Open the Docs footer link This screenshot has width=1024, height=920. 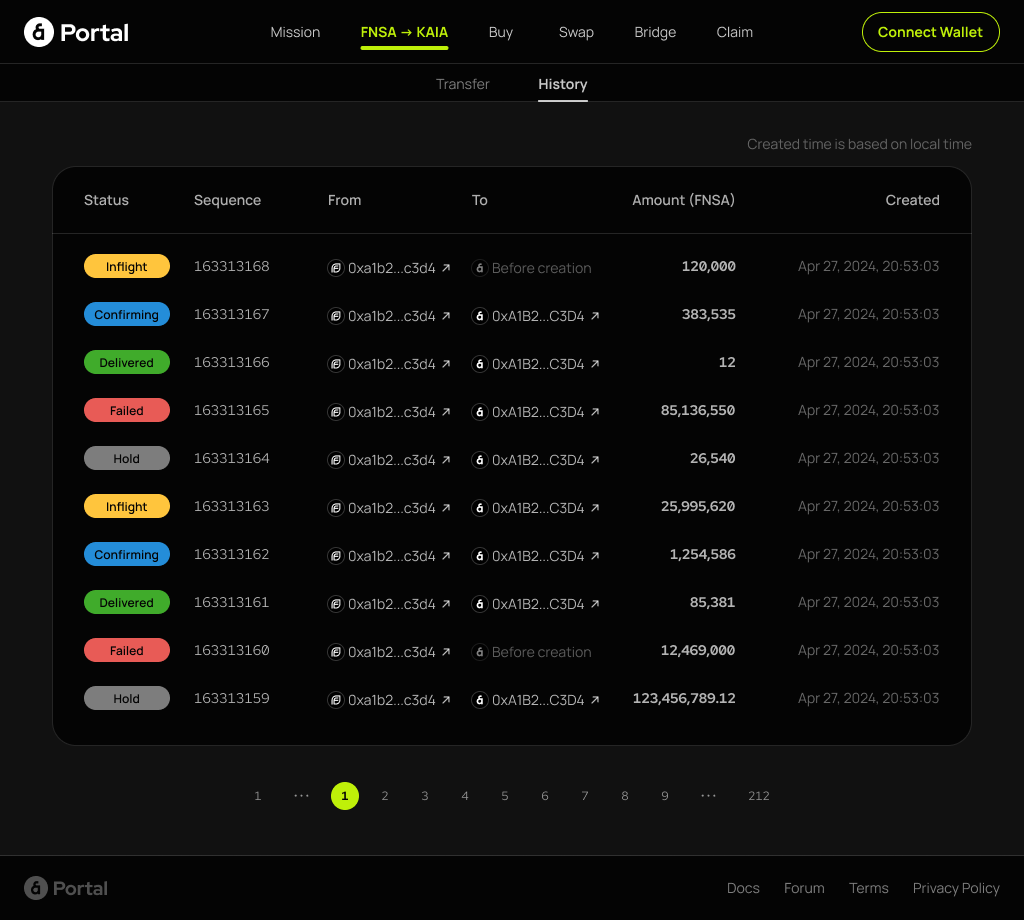[743, 888]
